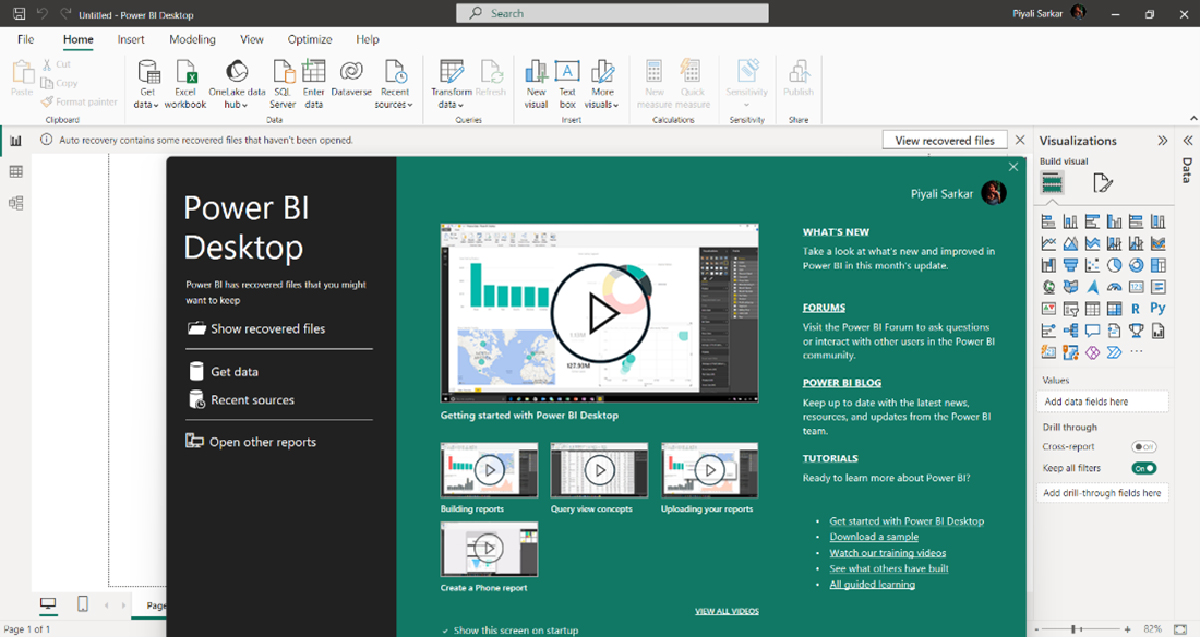Click the Add data fields here well
Viewport: 1200px width, 638px height.
click(1102, 402)
